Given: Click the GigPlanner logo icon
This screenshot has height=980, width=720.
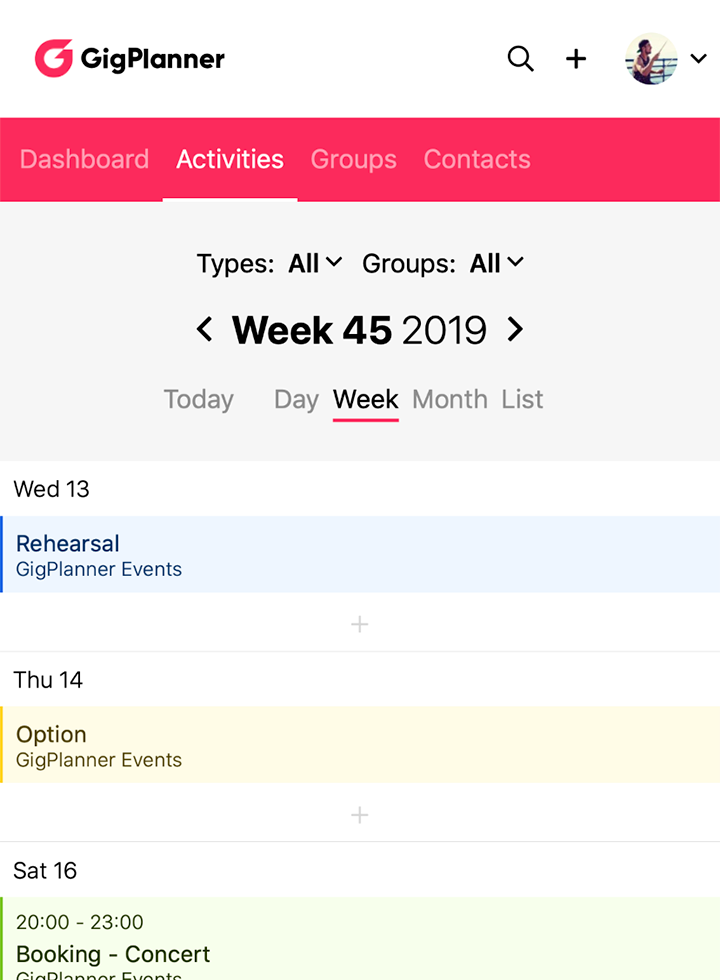Looking at the screenshot, I should click(x=54, y=59).
